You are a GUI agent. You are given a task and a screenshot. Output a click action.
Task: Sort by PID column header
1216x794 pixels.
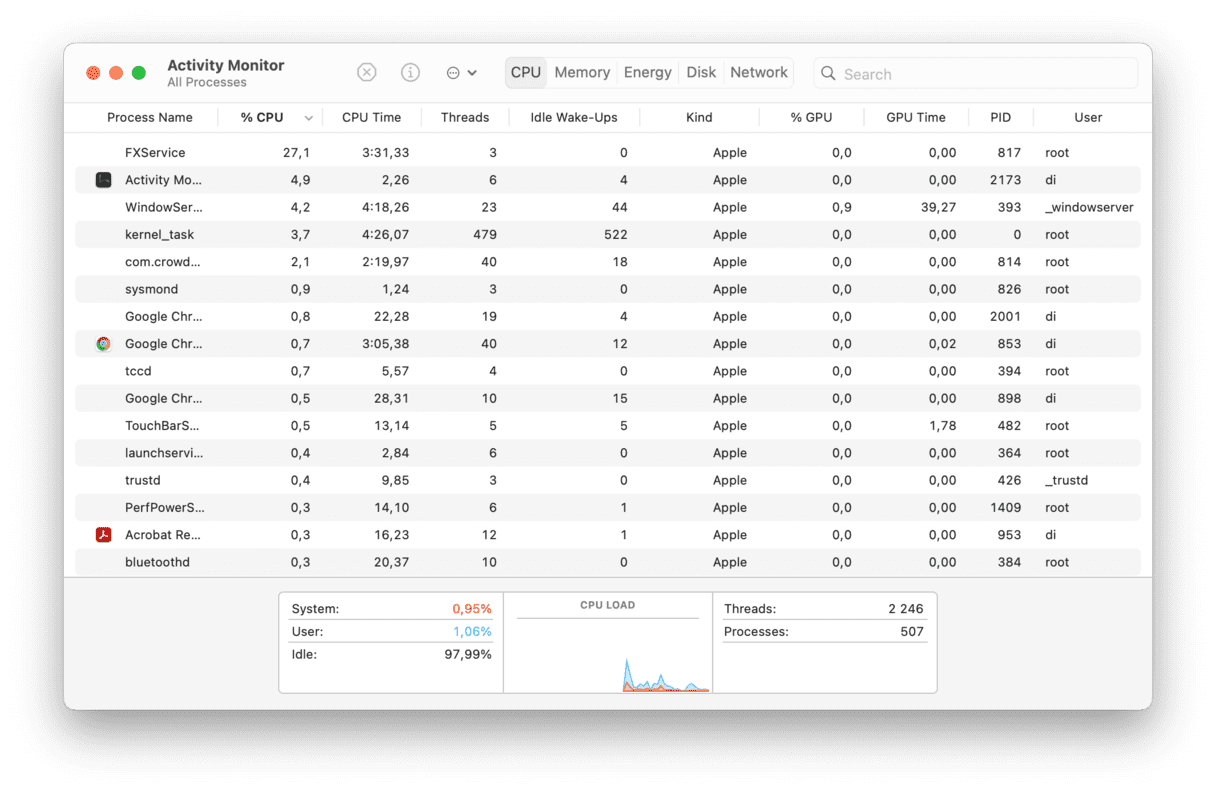coord(1001,117)
